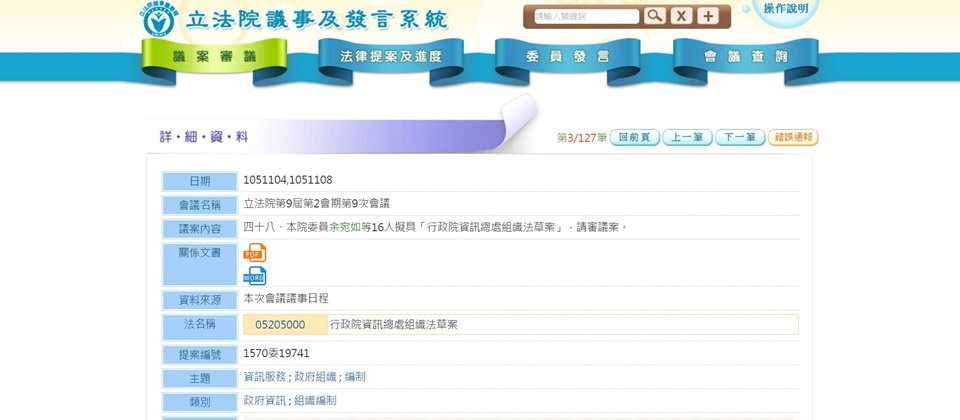Open the 議案審議 menu tab

[x=214, y=56]
